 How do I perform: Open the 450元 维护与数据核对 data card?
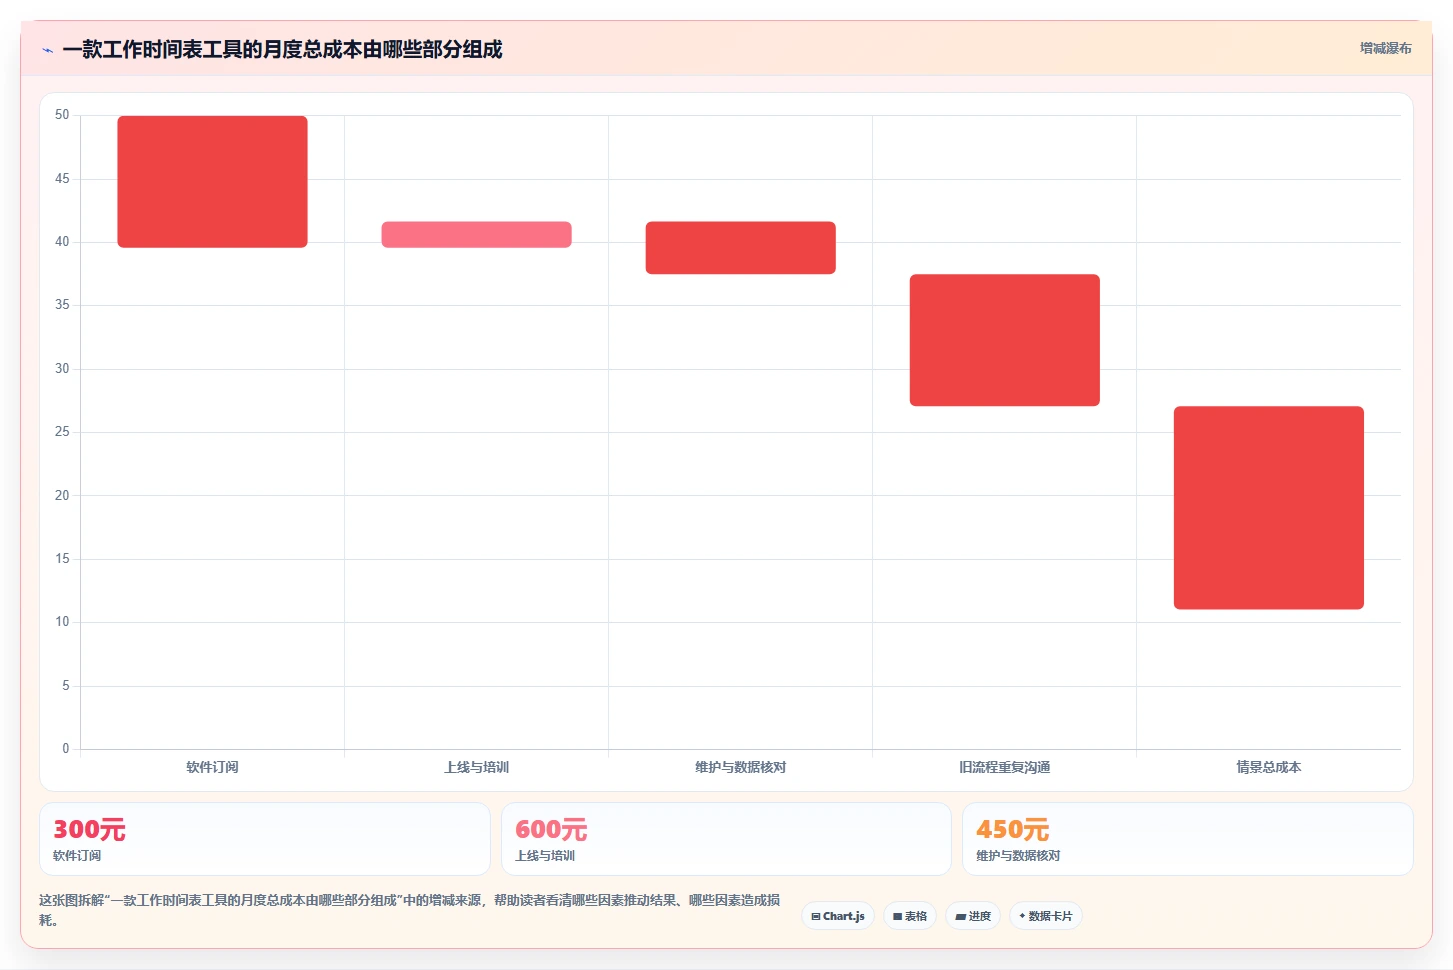[x=1187, y=839]
